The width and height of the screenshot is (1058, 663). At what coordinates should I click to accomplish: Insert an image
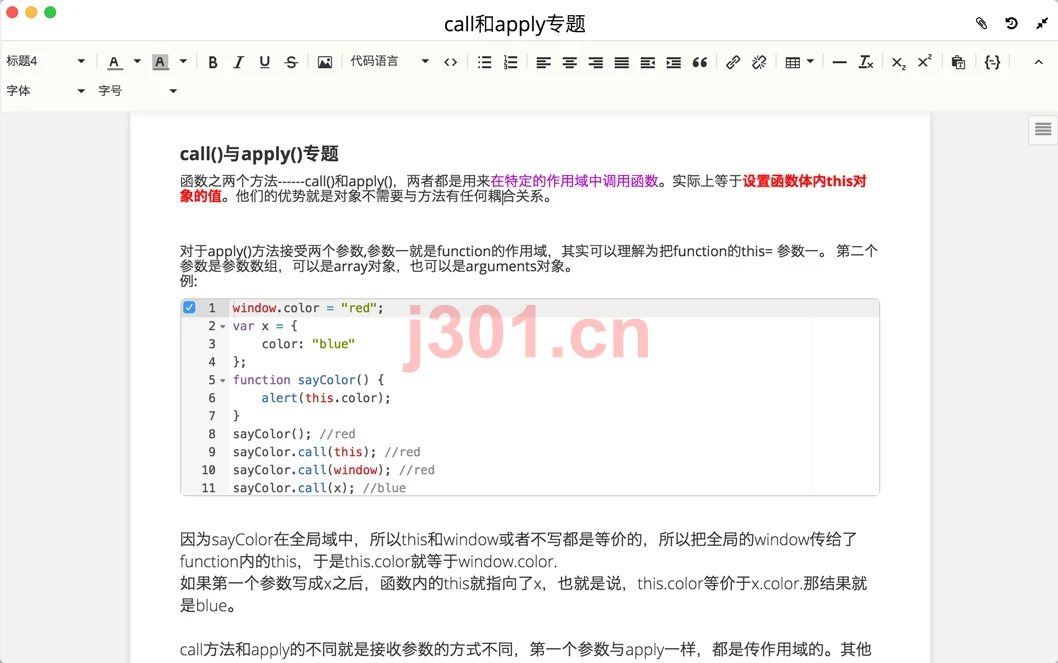(325, 62)
